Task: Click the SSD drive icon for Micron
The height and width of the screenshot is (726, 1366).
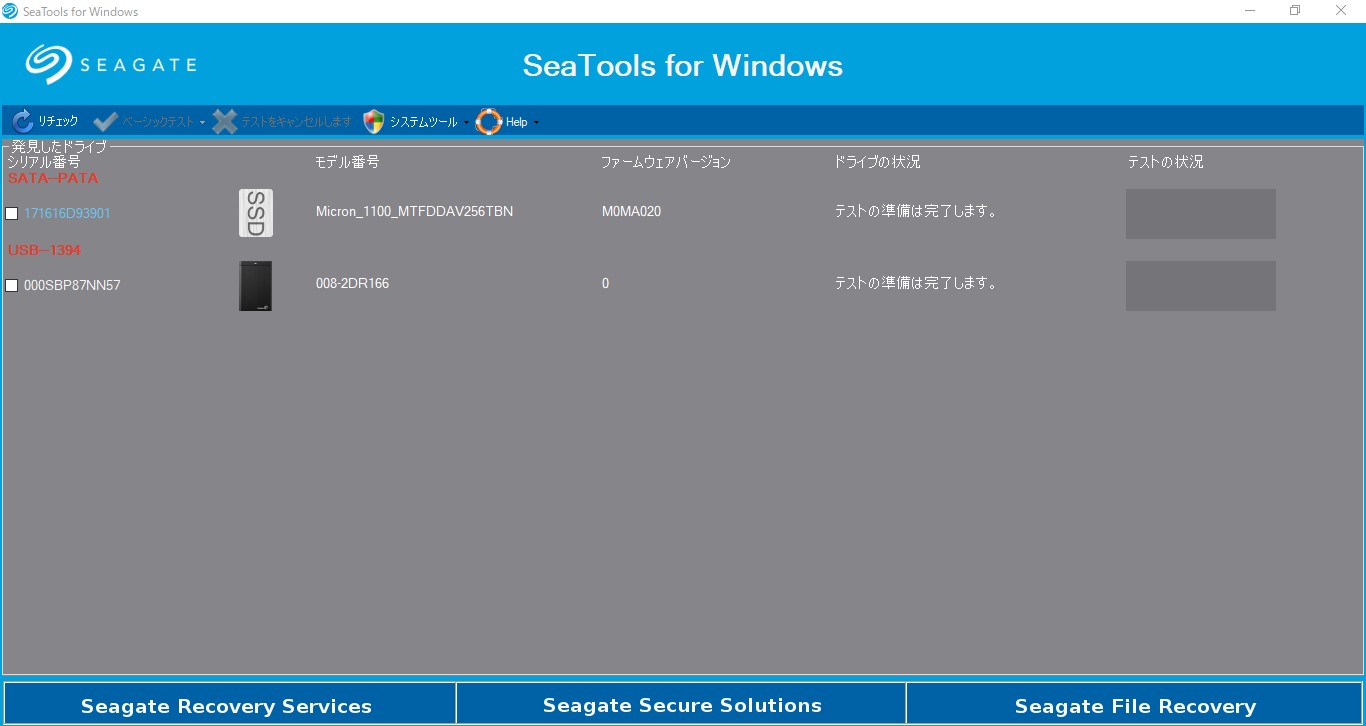Action: pos(256,213)
